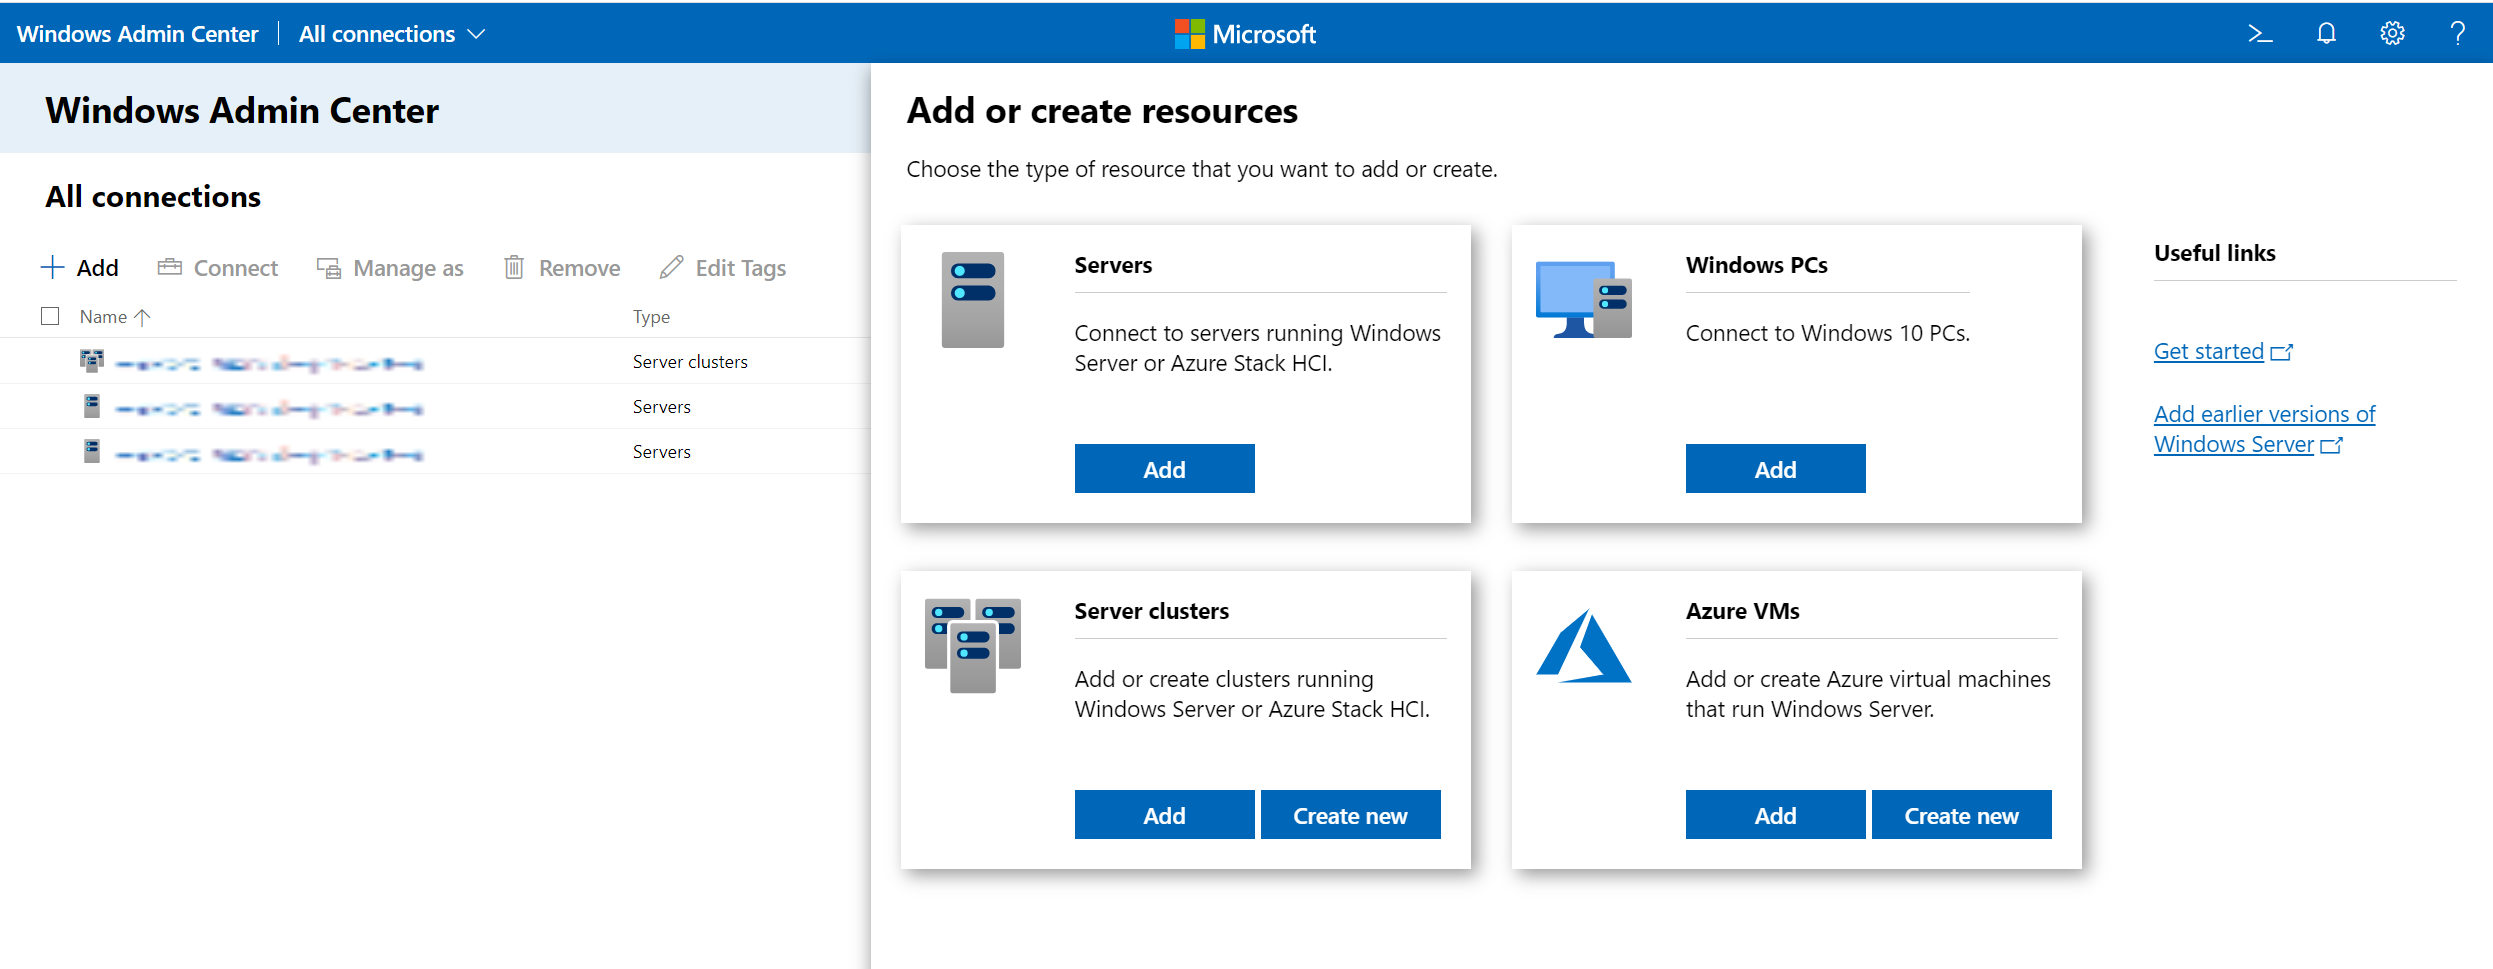2493x969 pixels.
Task: Add a server via Servers card Add button
Action: point(1164,469)
